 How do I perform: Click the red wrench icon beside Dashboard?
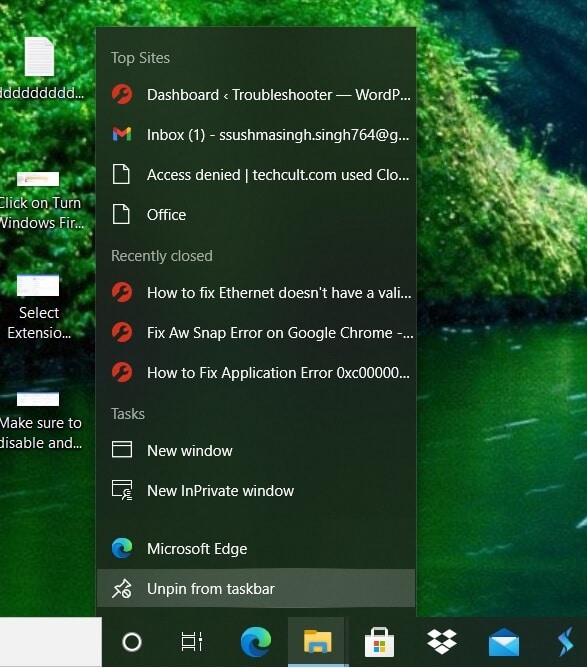tap(122, 94)
